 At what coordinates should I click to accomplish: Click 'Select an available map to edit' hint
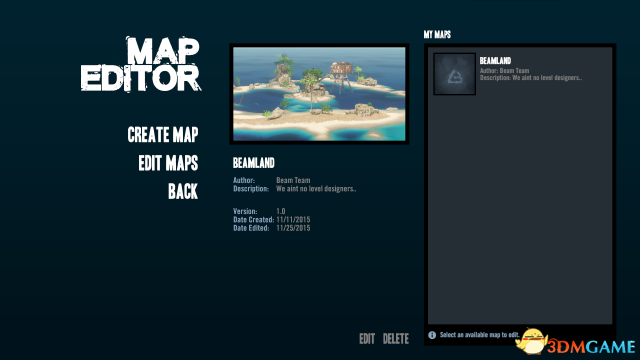(x=479, y=335)
